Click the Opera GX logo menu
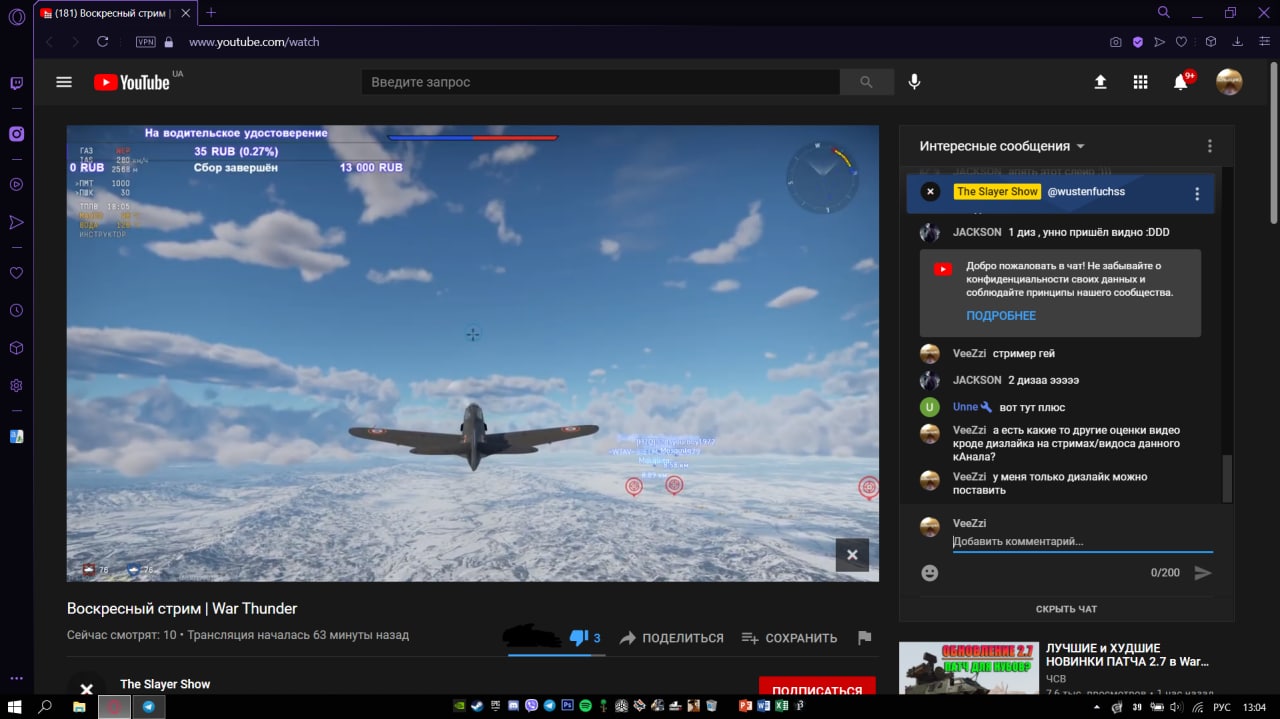Image resolution: width=1280 pixels, height=719 pixels. (x=16, y=16)
